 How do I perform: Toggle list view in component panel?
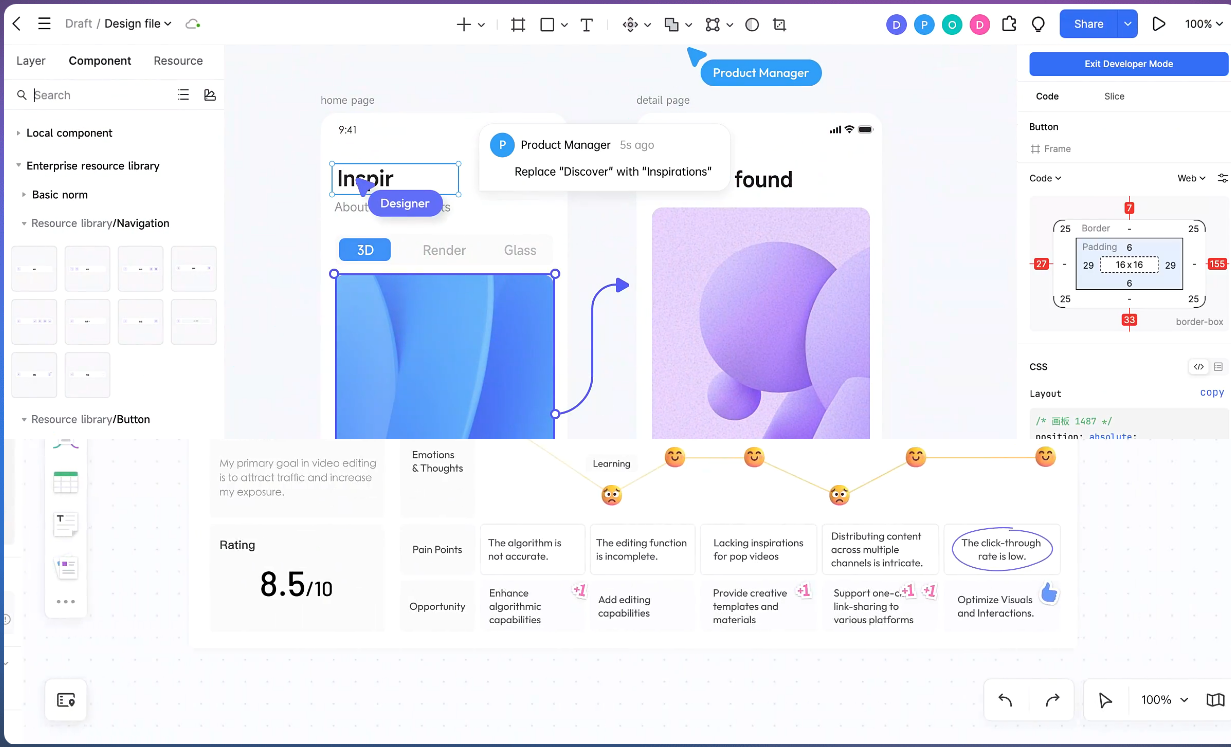click(x=183, y=95)
